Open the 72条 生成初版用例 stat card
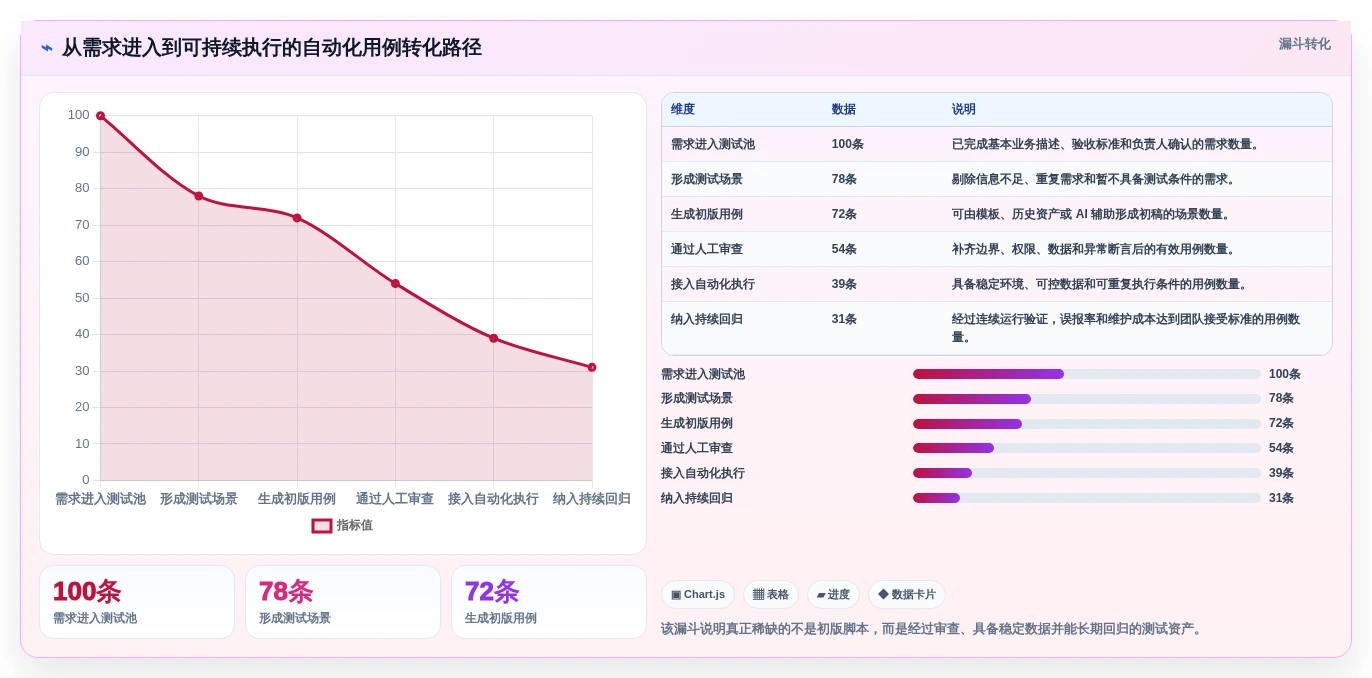 (x=549, y=602)
